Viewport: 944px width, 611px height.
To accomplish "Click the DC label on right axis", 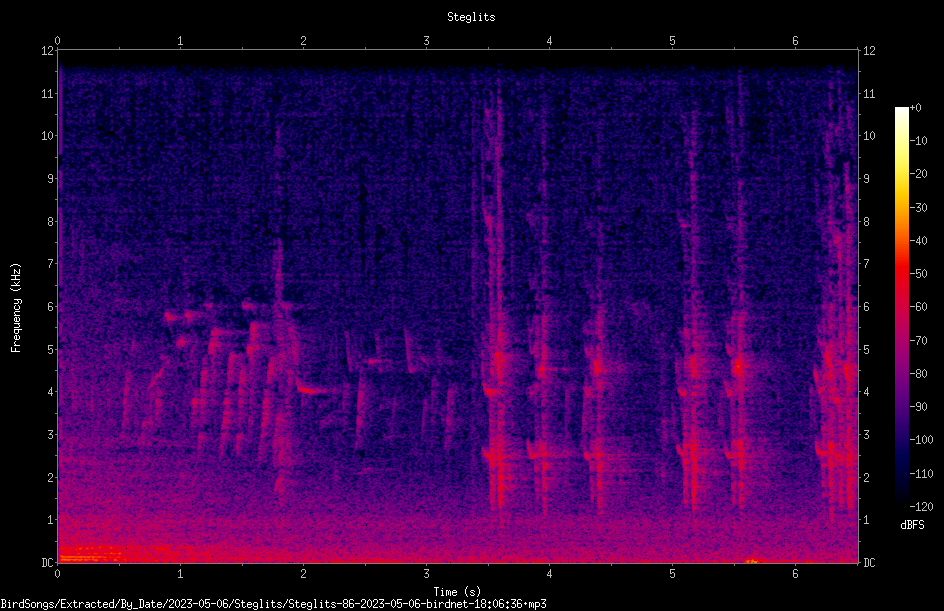I will [869, 562].
